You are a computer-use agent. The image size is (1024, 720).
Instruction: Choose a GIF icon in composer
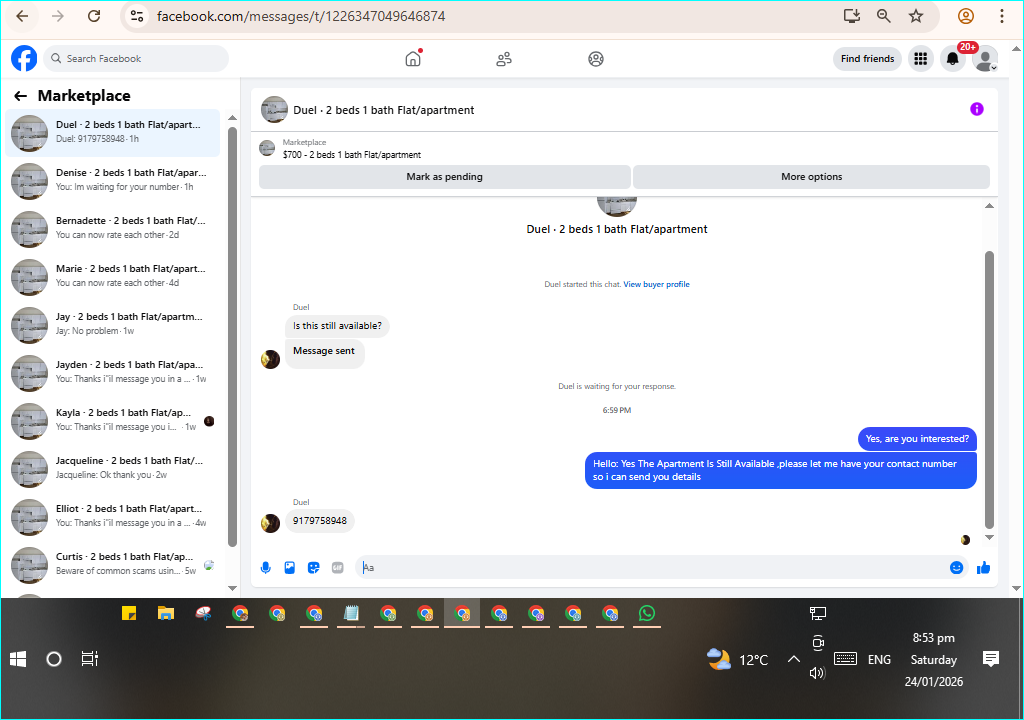[338, 568]
